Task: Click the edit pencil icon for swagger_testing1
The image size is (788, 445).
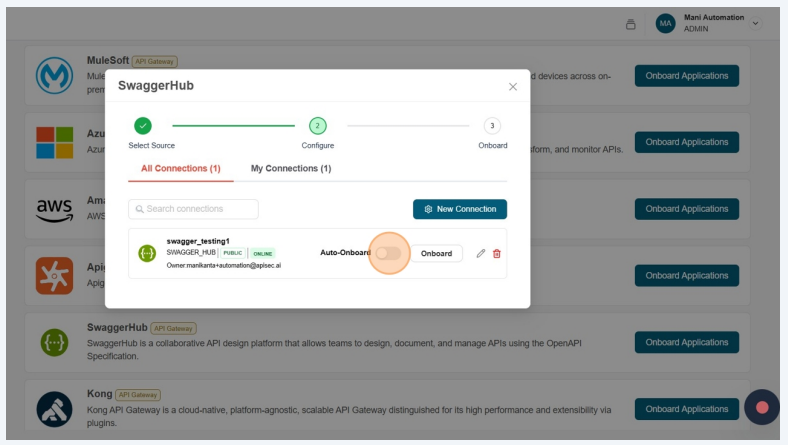Action: [481, 253]
